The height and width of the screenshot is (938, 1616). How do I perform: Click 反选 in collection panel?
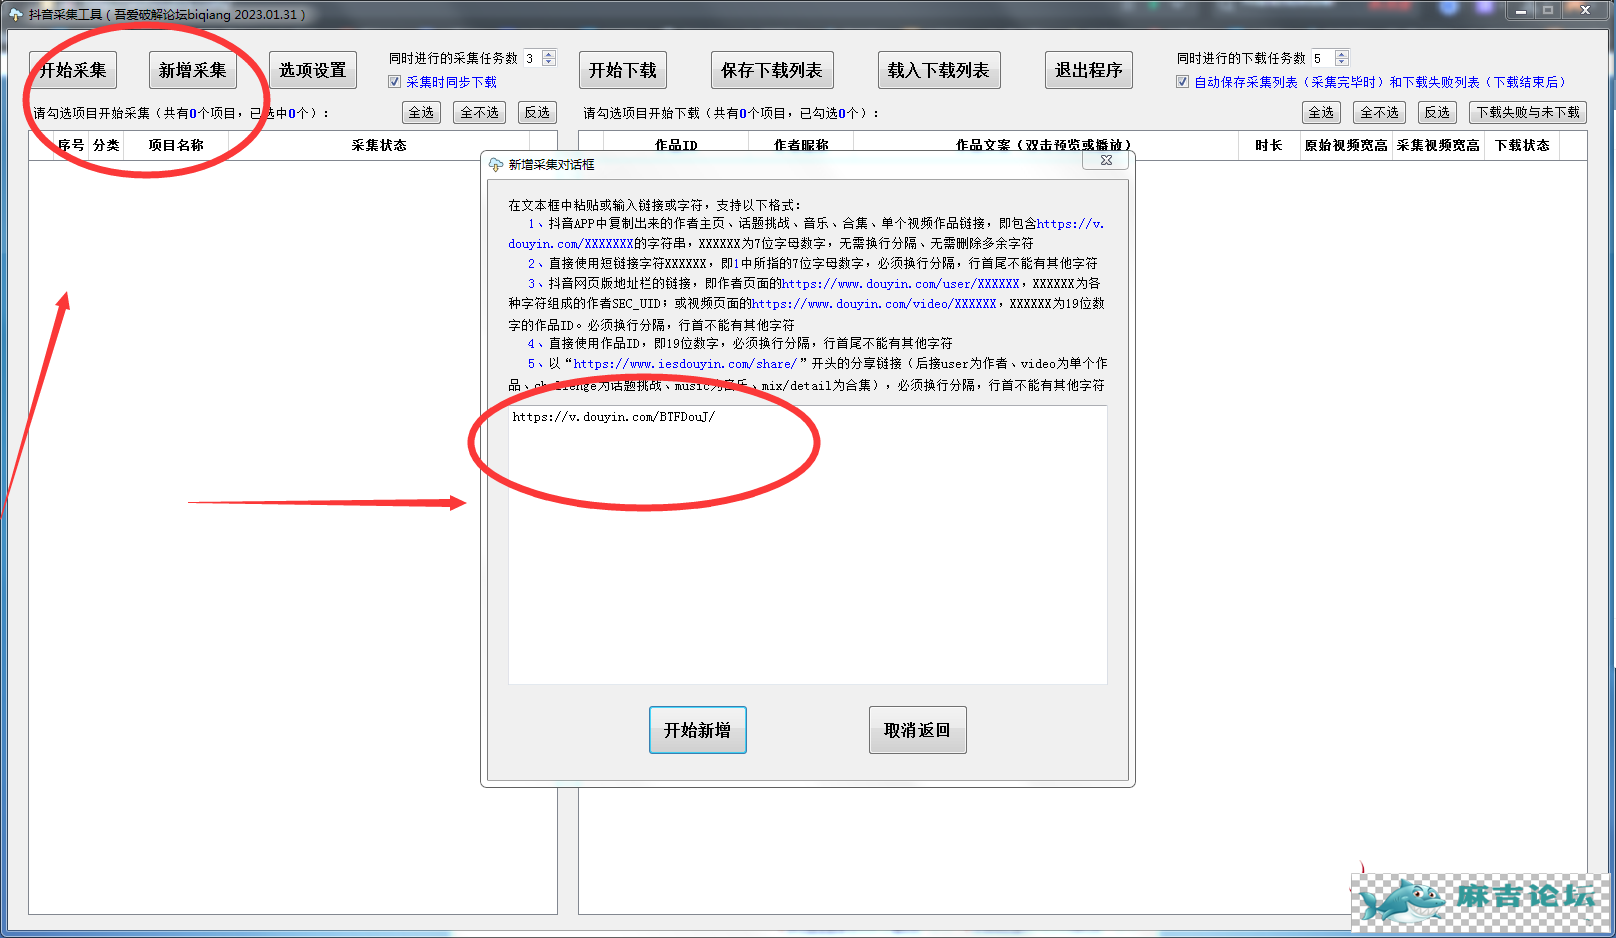[x=538, y=112]
